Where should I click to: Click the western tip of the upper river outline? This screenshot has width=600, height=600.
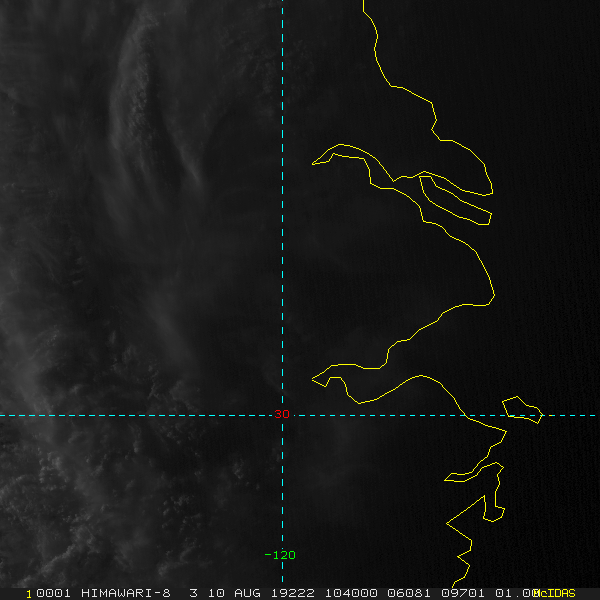point(313,164)
